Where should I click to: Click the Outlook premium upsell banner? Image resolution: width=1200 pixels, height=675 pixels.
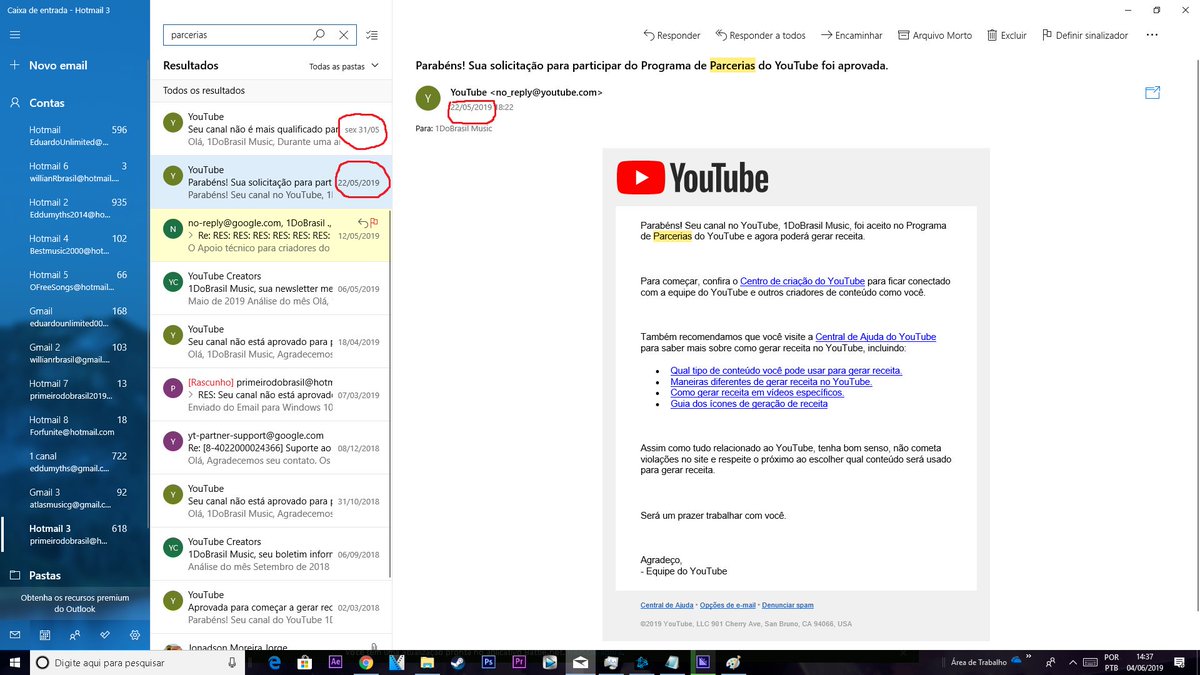[75, 603]
